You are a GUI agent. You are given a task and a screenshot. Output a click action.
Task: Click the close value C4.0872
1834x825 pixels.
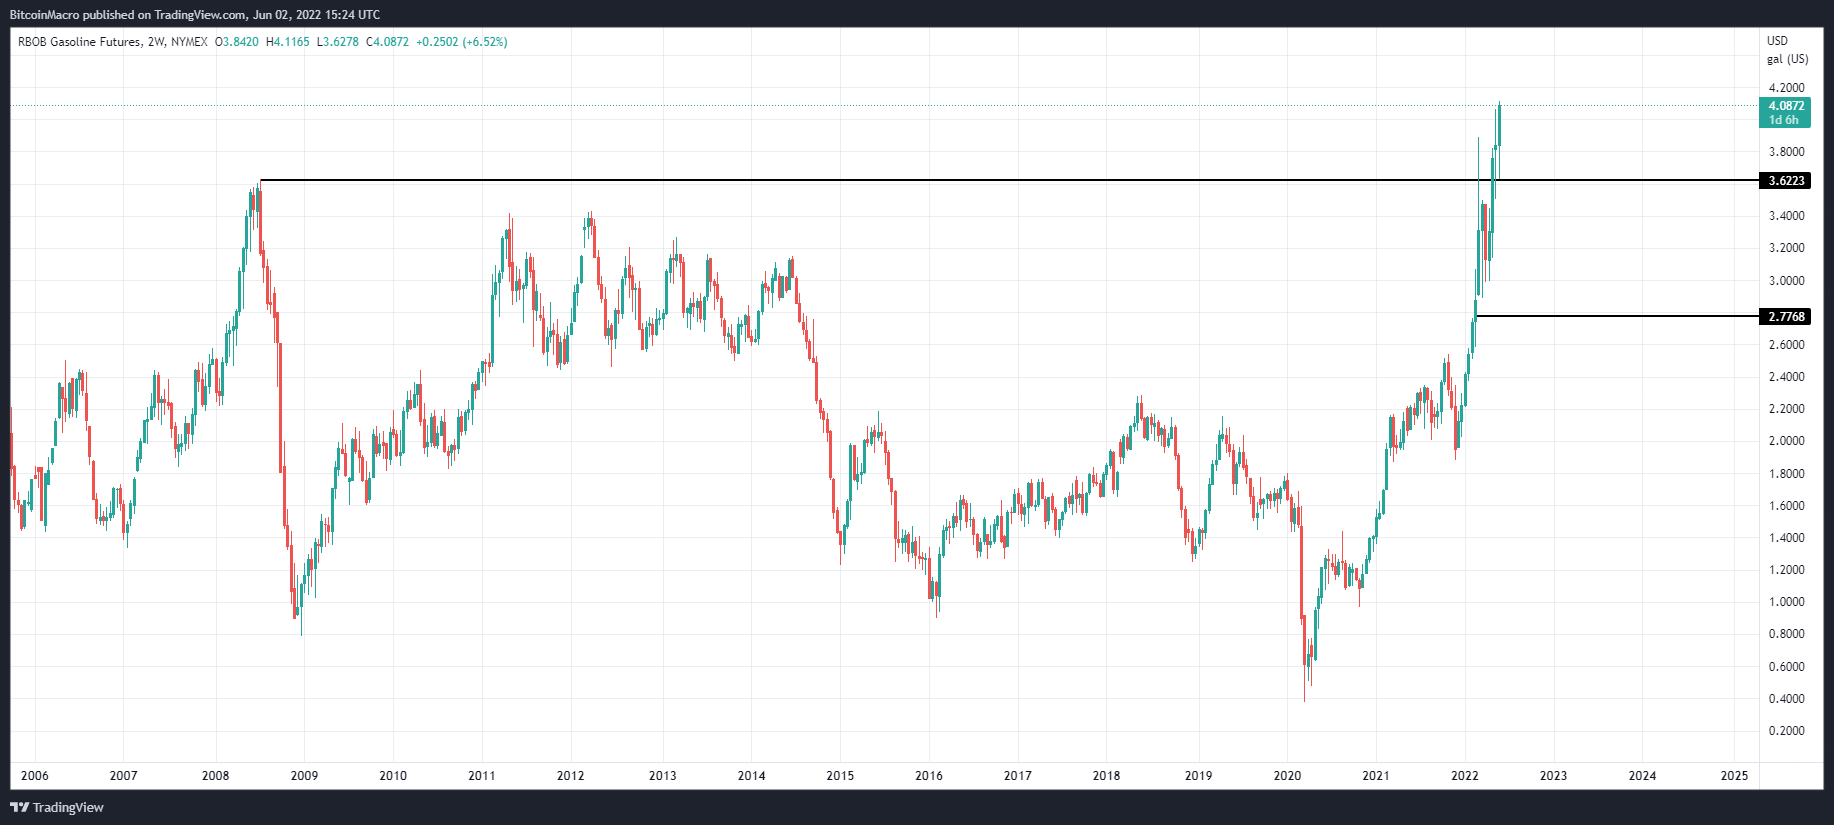387,42
